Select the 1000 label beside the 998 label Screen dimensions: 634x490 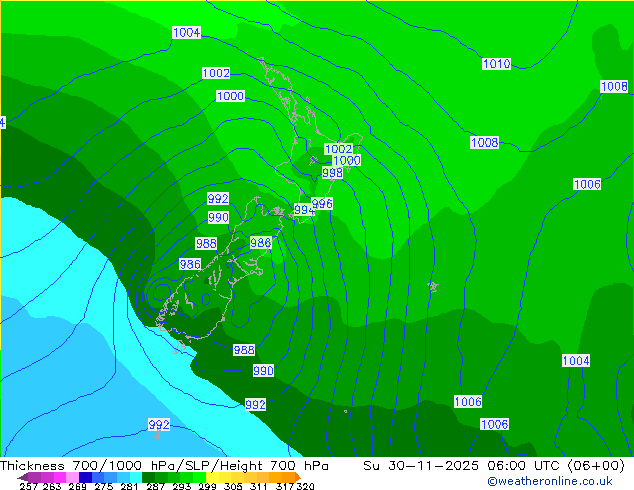tap(347, 160)
